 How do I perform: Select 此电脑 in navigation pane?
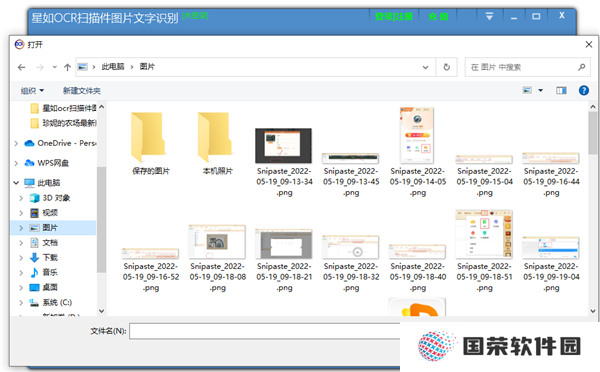42,183
